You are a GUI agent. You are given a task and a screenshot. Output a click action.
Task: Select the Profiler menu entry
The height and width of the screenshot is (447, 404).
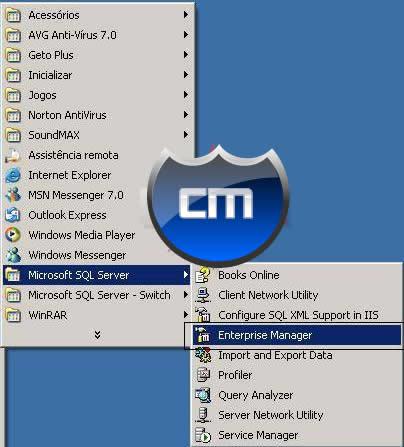tap(297, 375)
